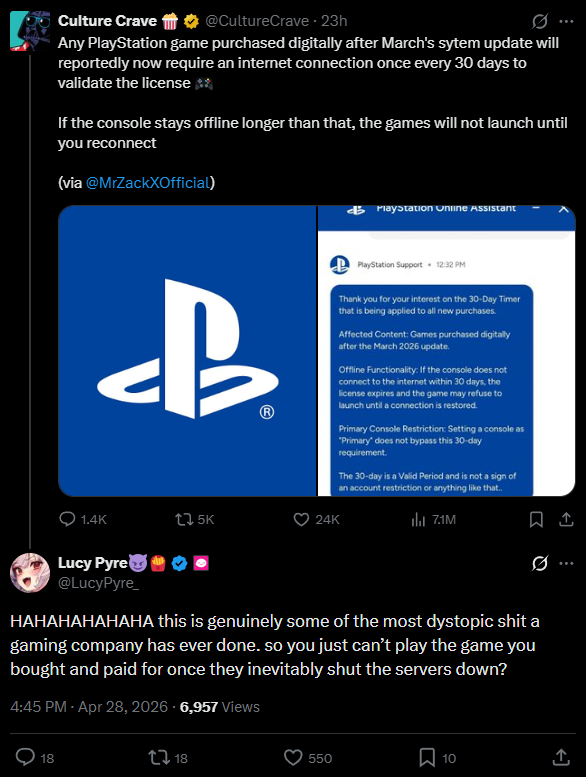
Task: Open more options menu on Culture Crave post
Action: click(566, 21)
